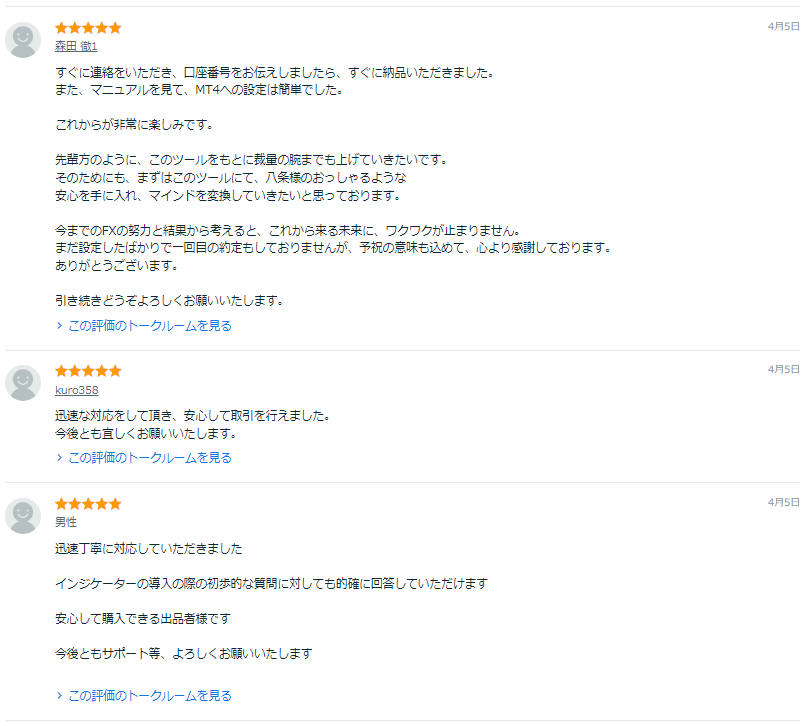804x726 pixels.
Task: View the talk room for kuro358's review
Action: click(x=149, y=458)
